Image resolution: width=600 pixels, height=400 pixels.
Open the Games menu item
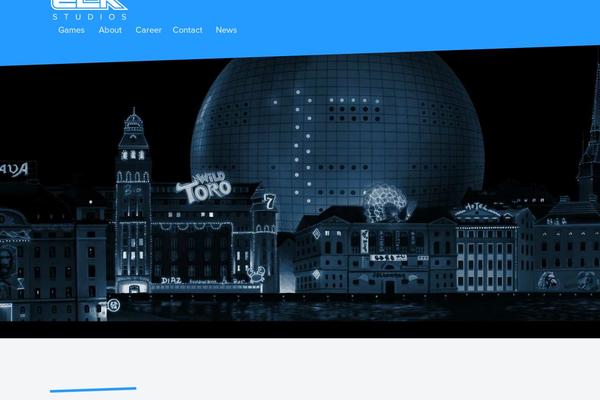(72, 30)
